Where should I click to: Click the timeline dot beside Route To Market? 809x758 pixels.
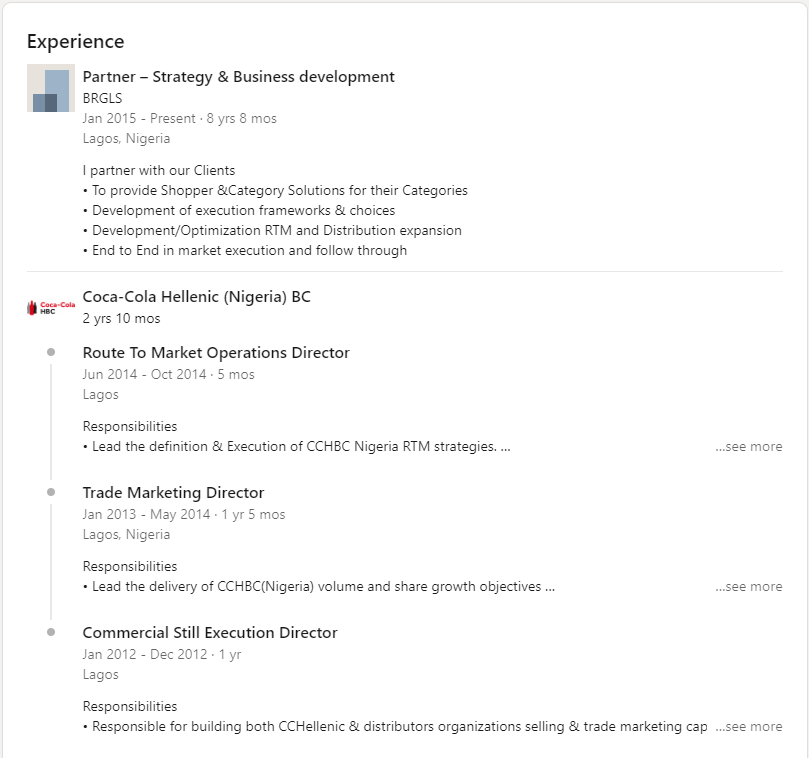[x=51, y=352]
